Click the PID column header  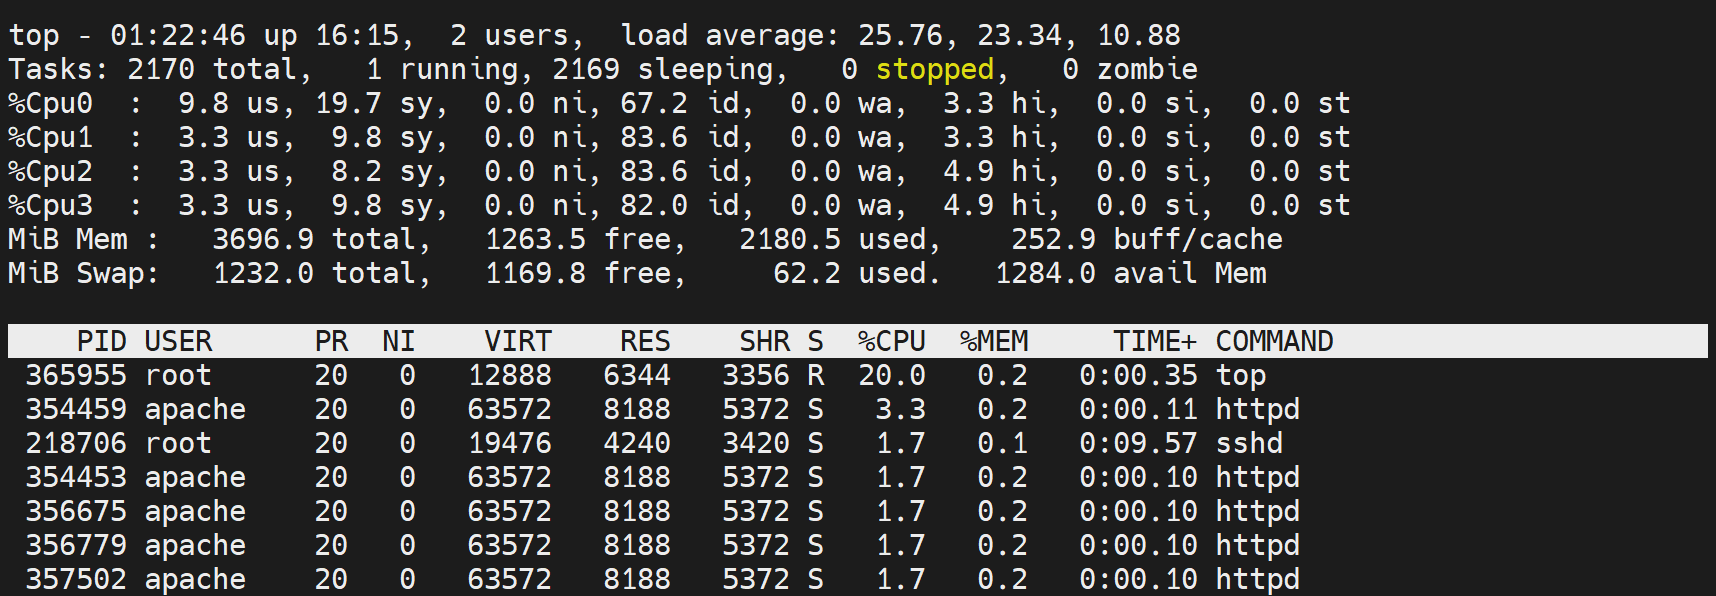101,341
